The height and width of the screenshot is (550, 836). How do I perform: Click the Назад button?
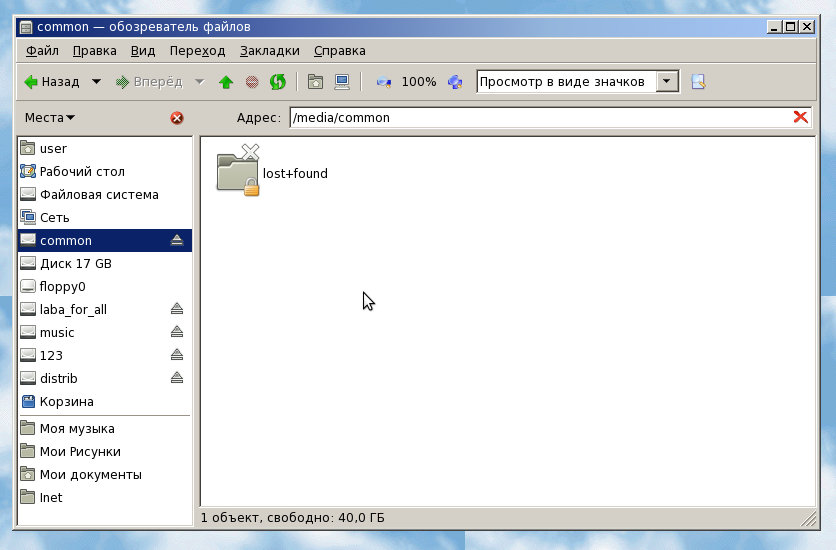point(52,82)
